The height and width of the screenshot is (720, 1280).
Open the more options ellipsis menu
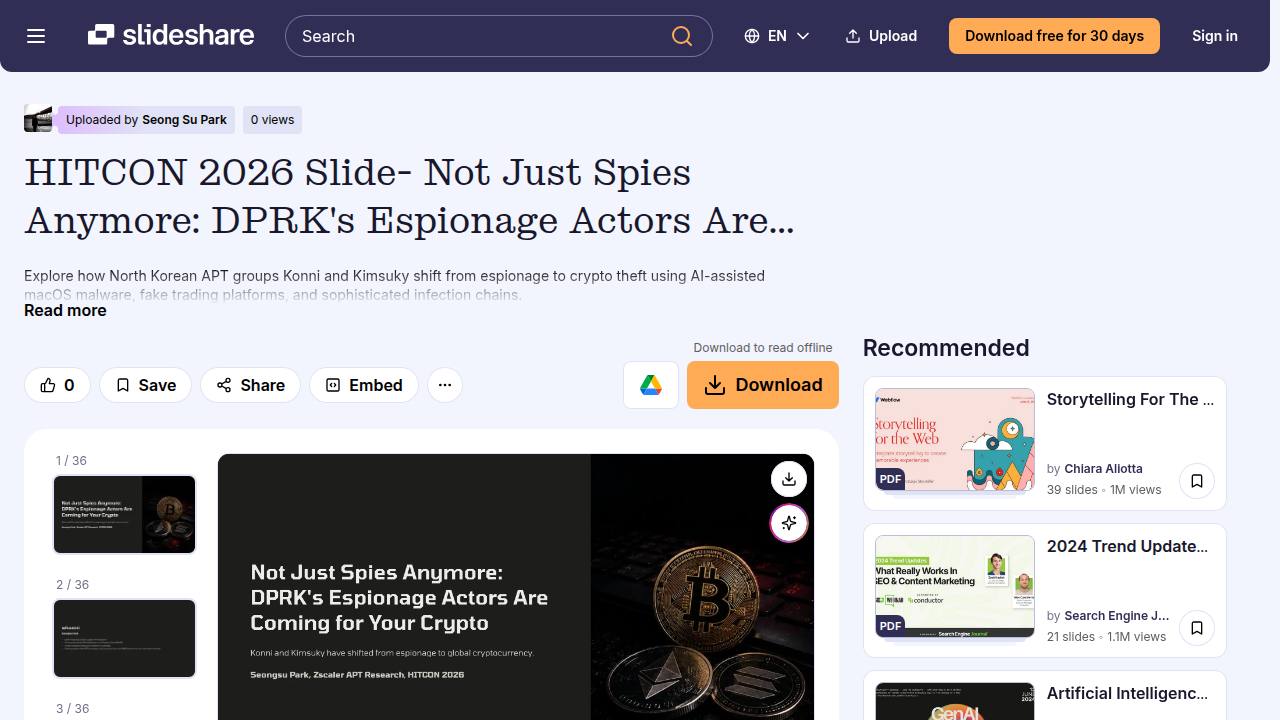[445, 385]
